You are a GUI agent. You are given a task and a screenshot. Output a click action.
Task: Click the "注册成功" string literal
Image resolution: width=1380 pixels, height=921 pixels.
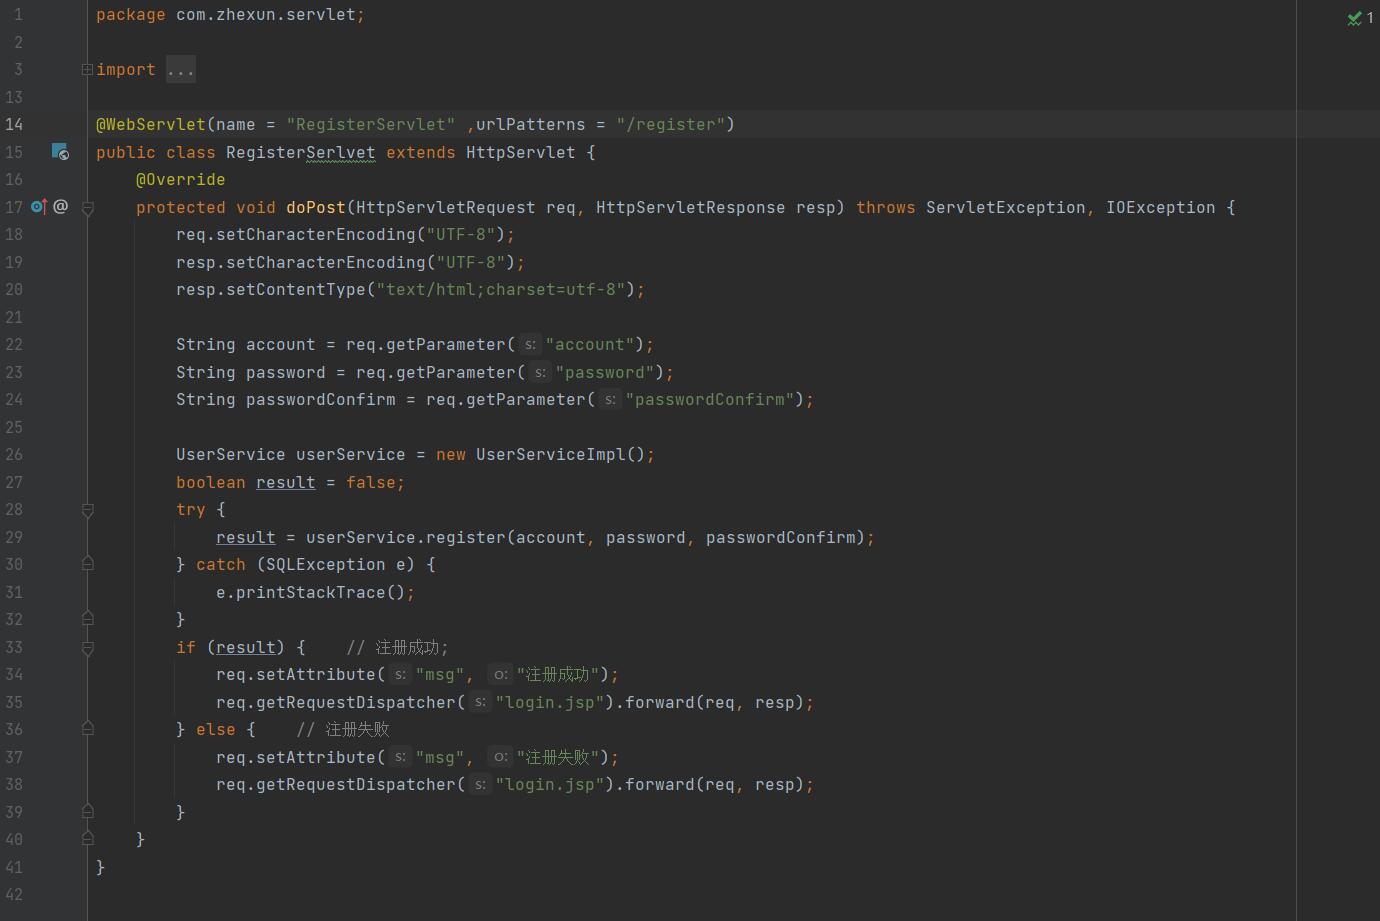558,675
